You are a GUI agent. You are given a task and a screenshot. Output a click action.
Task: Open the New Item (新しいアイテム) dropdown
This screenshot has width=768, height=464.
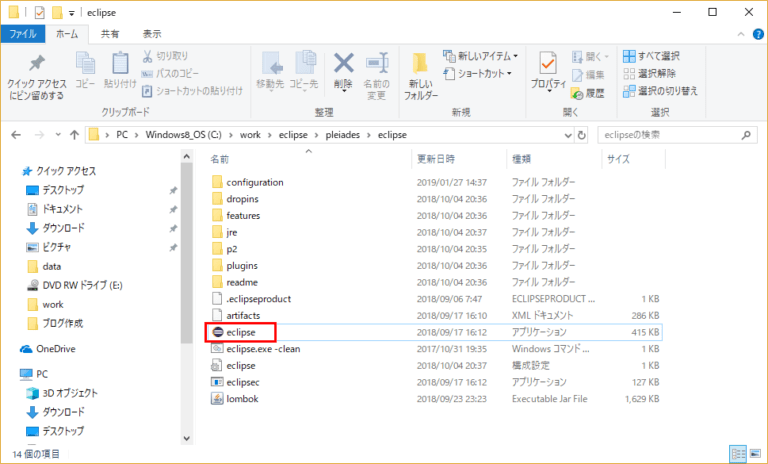click(x=483, y=56)
